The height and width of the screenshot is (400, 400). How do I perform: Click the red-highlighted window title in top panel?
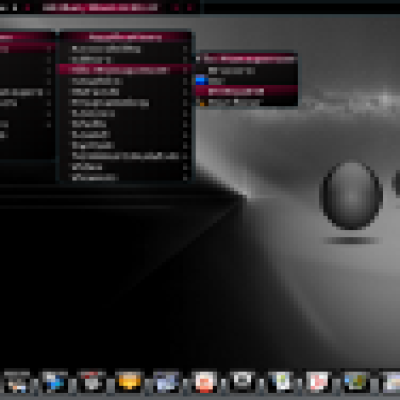click(x=100, y=7)
